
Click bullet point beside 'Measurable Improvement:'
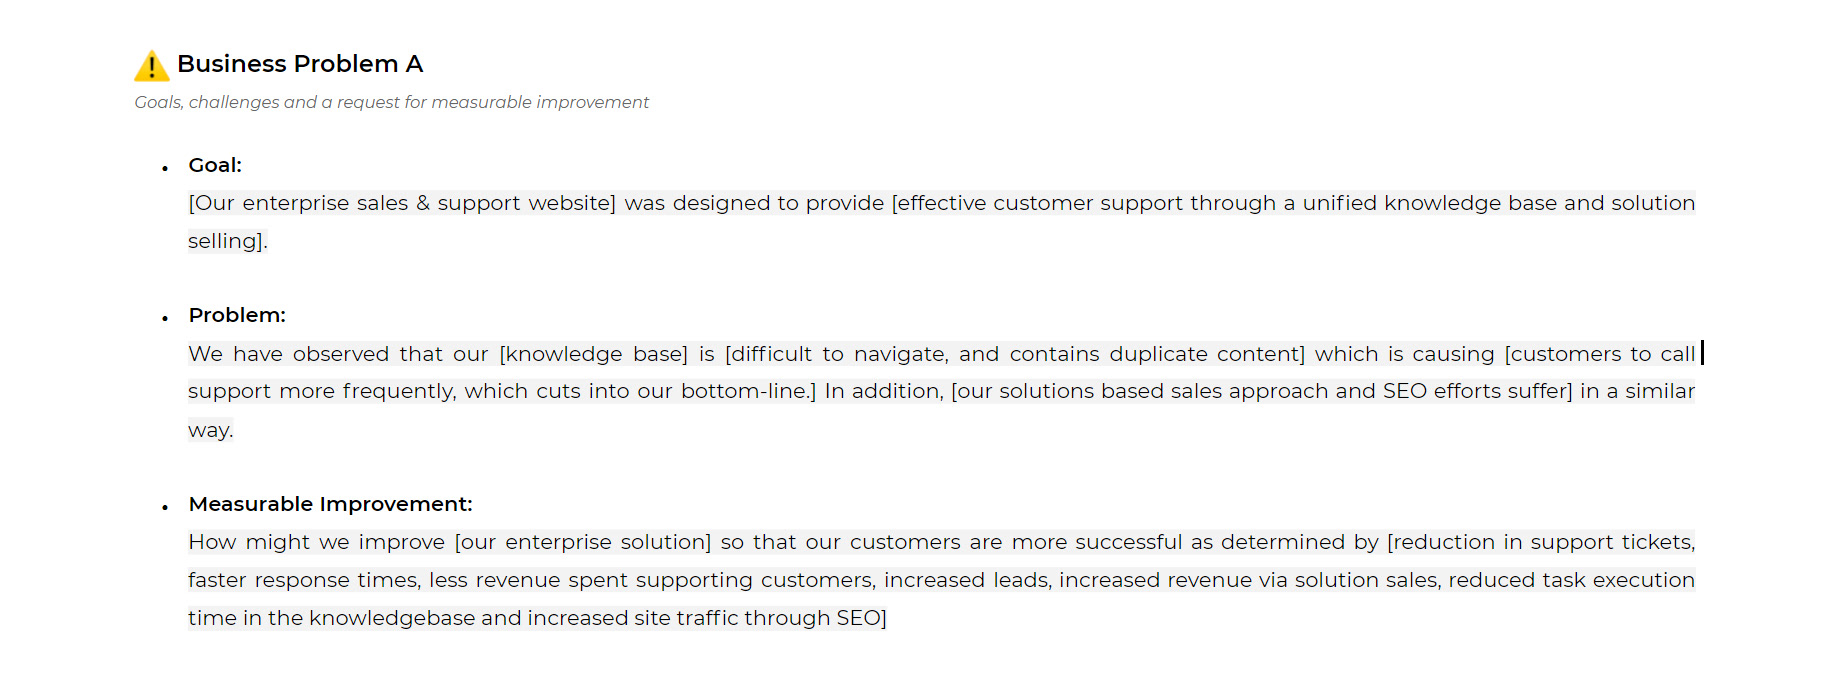click(165, 508)
